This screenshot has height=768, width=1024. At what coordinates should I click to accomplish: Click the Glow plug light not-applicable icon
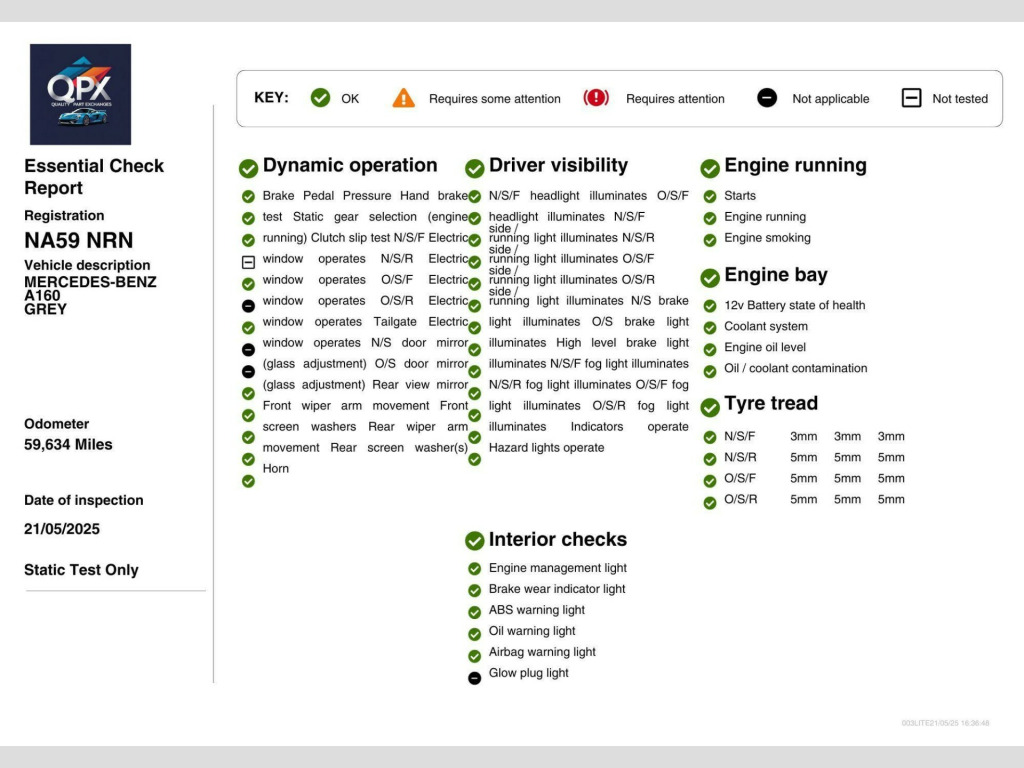pos(475,678)
